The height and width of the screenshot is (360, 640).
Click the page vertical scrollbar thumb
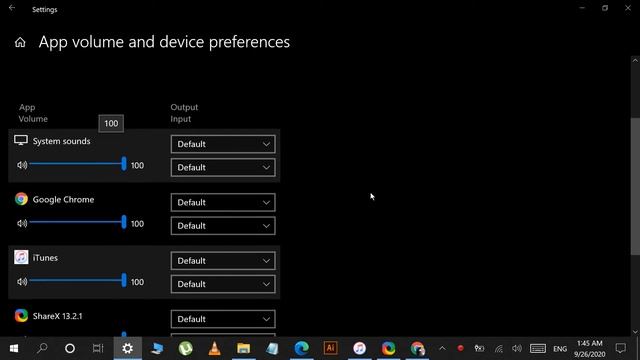635,186
